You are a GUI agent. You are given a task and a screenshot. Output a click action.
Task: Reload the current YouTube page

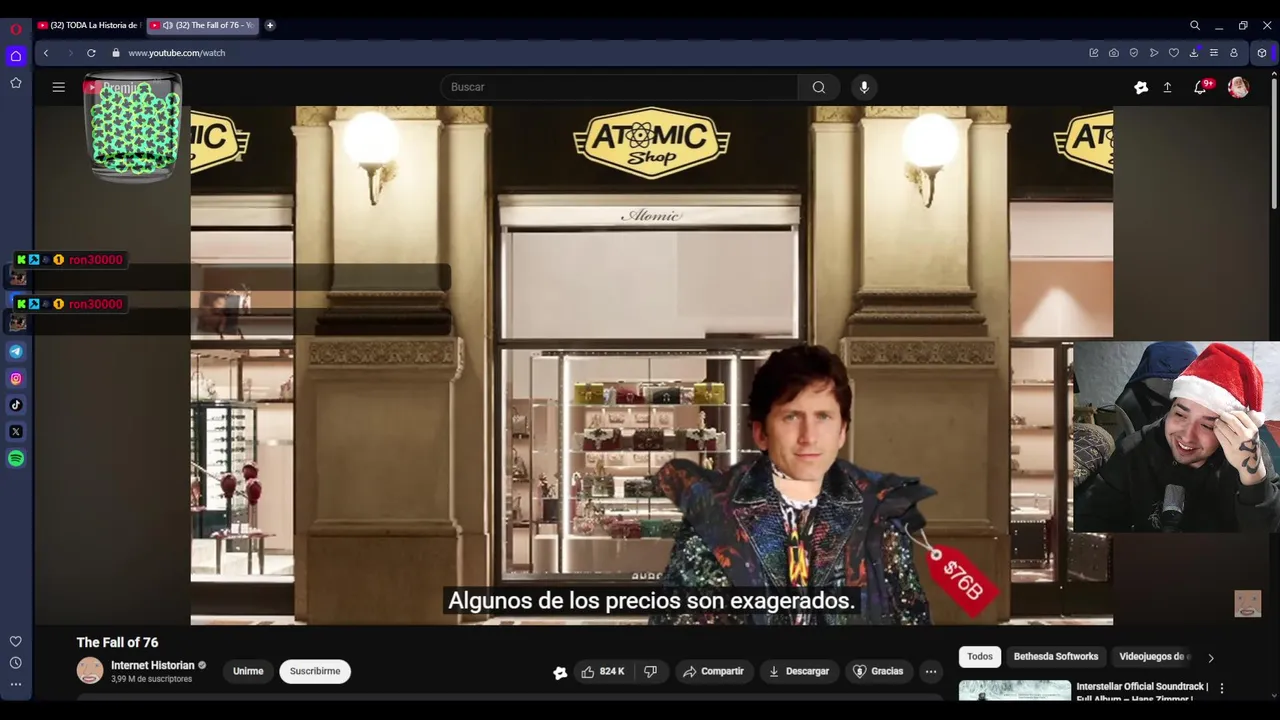[91, 53]
